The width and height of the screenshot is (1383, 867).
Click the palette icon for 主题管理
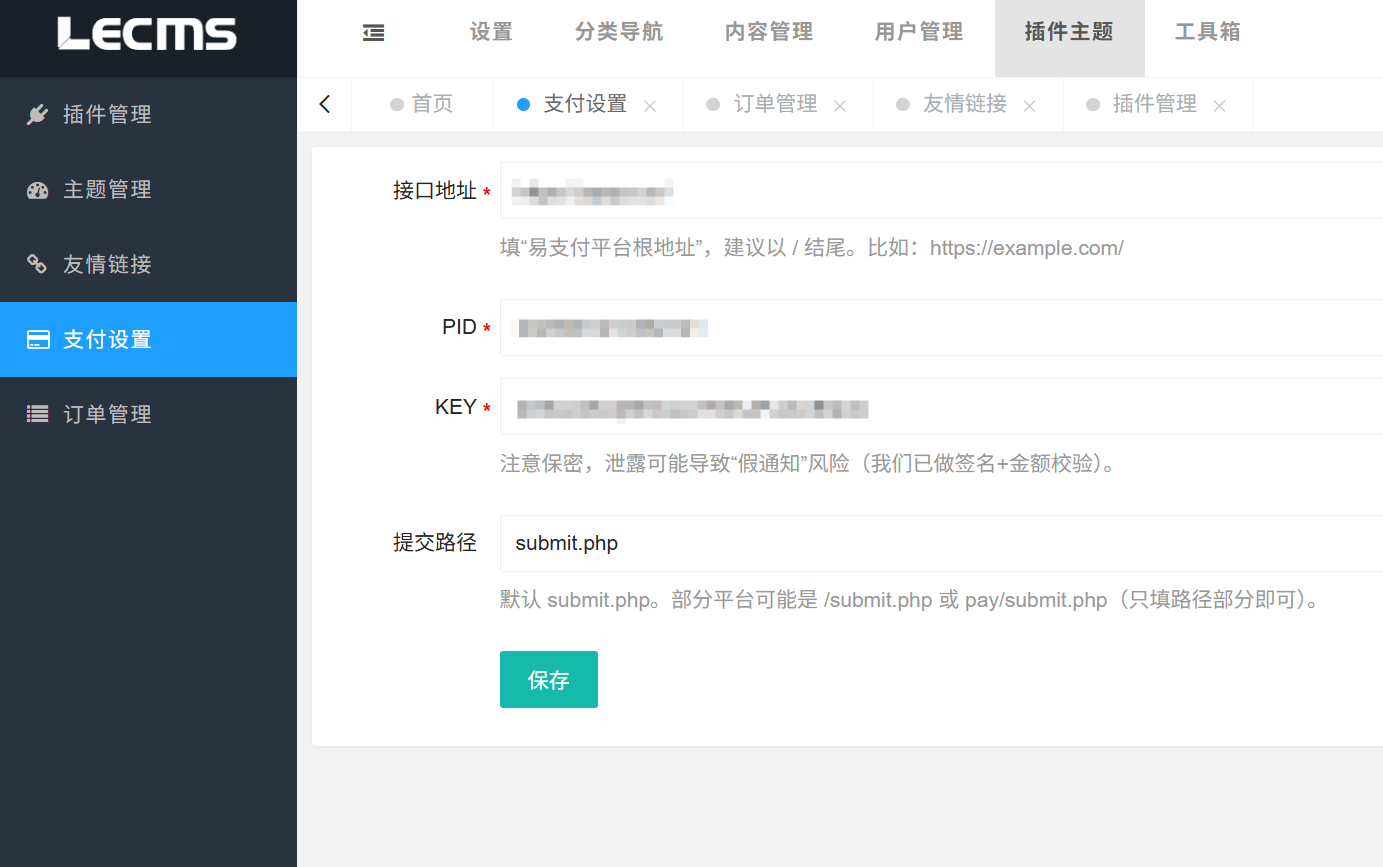pyautogui.click(x=37, y=190)
